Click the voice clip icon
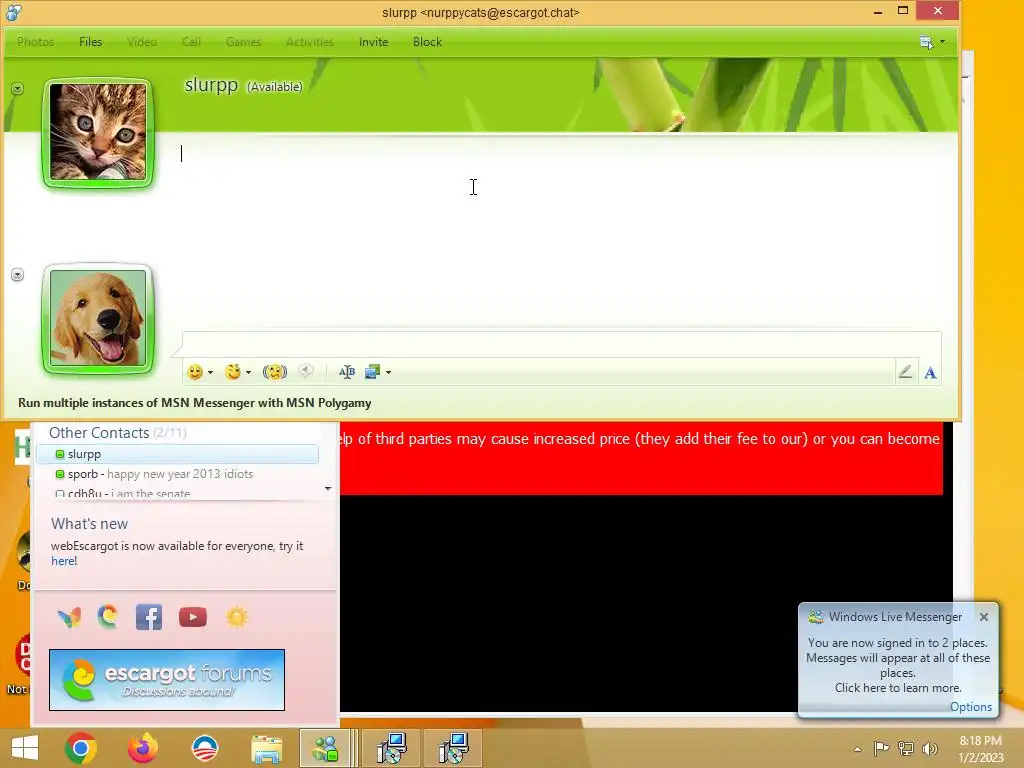 click(x=306, y=372)
